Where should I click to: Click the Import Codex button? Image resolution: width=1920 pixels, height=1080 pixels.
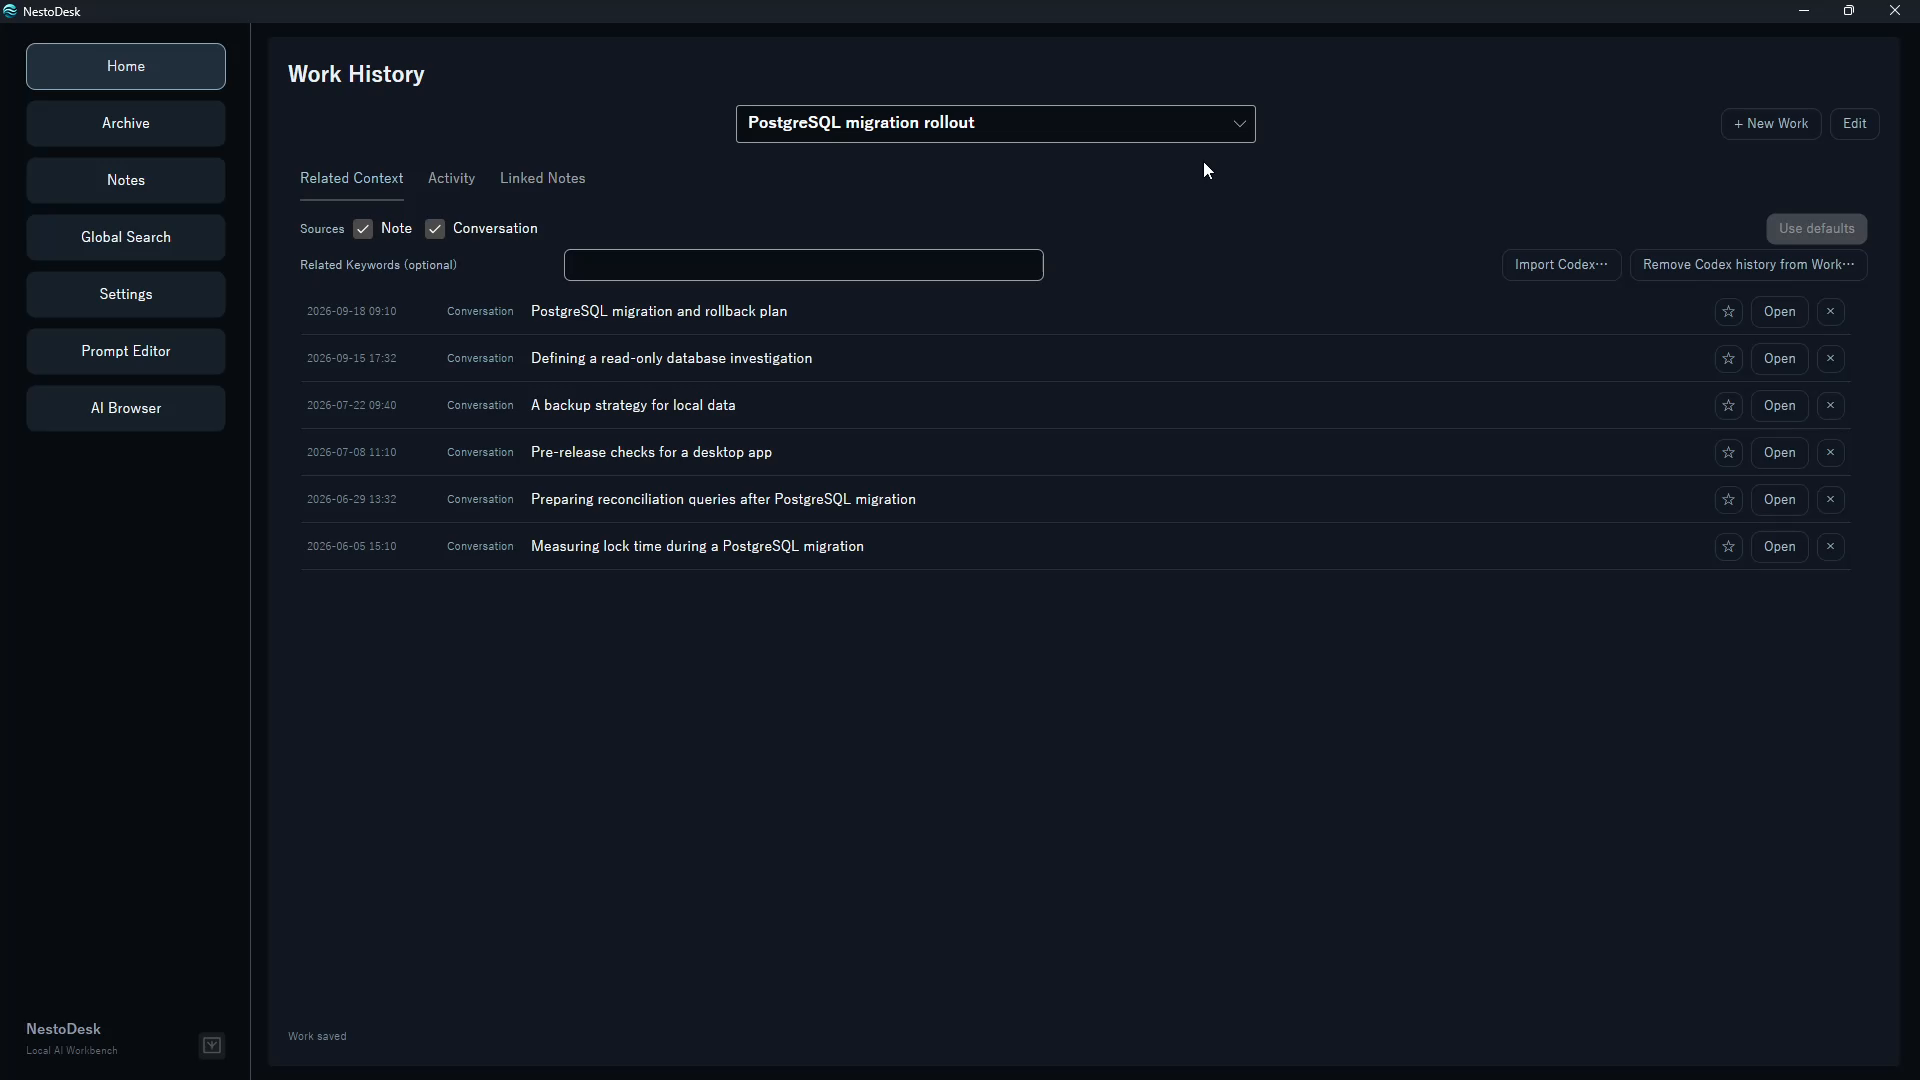click(x=1561, y=265)
